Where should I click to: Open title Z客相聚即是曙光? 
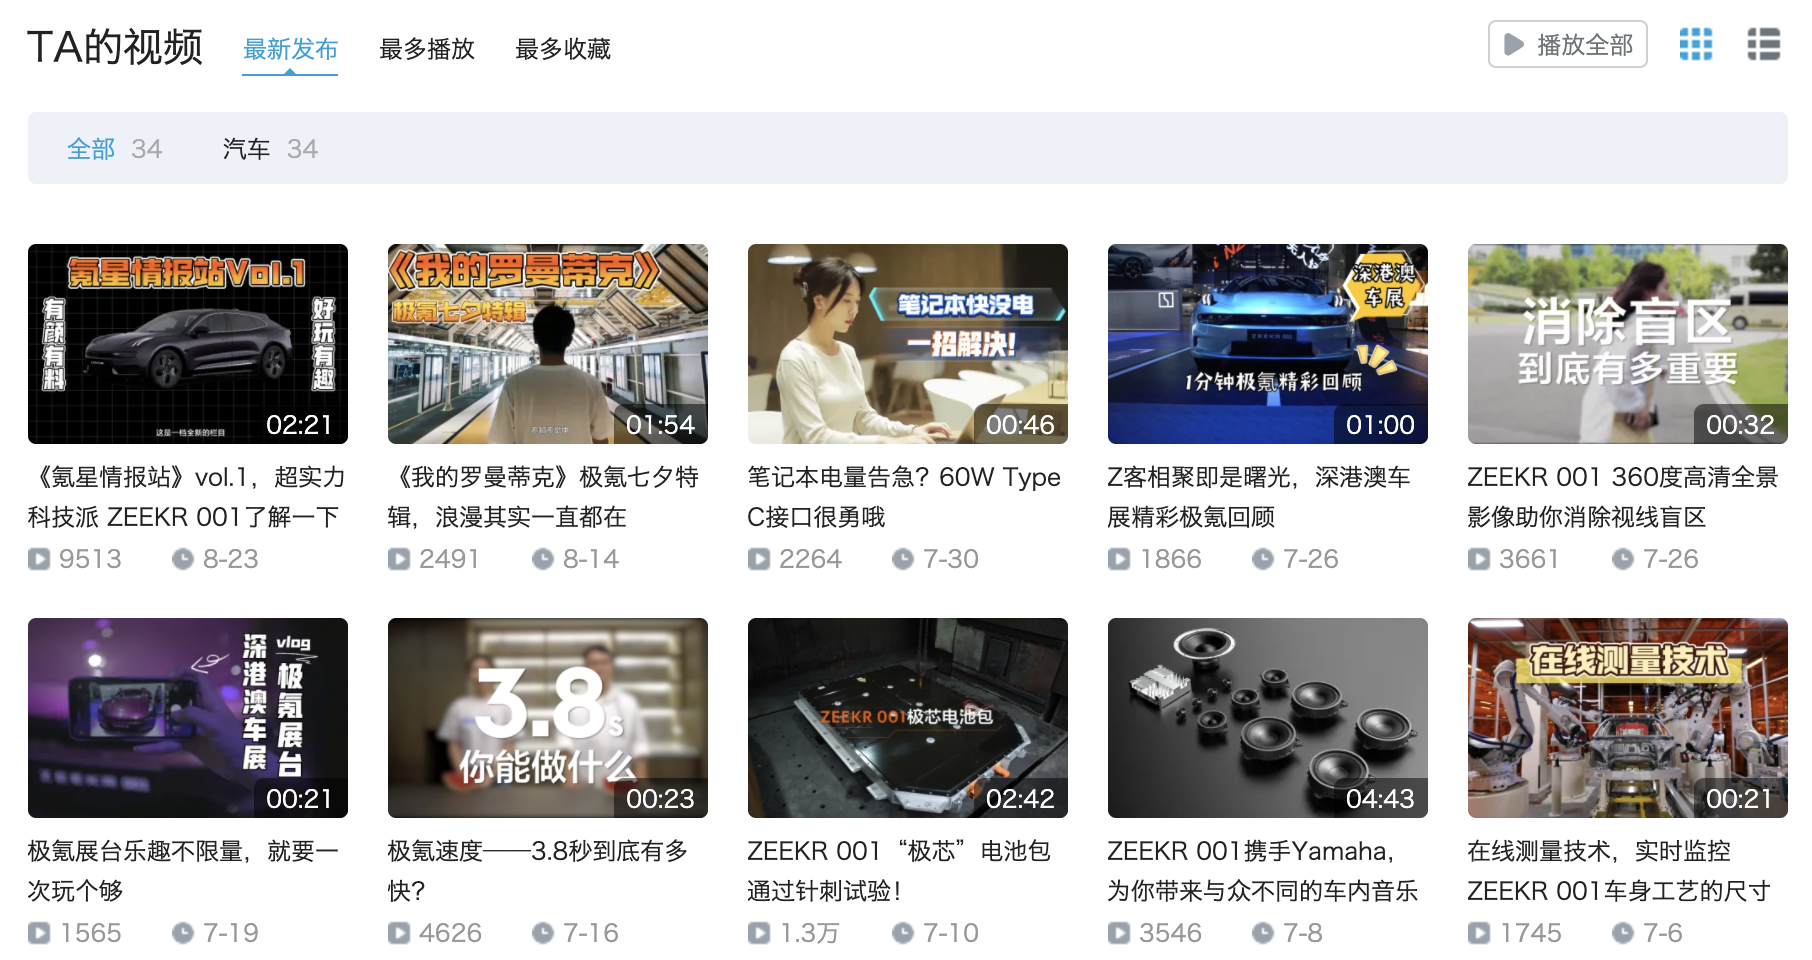pos(1259,497)
